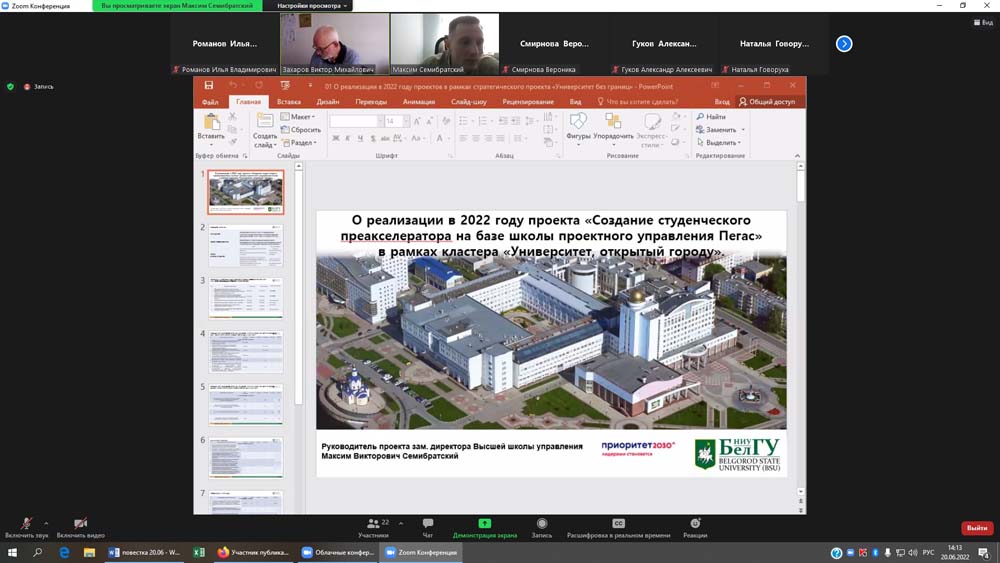This screenshot has height=563, width=1000.
Task: Click the Вставить paste icon in ribbon
Action: coord(211,124)
